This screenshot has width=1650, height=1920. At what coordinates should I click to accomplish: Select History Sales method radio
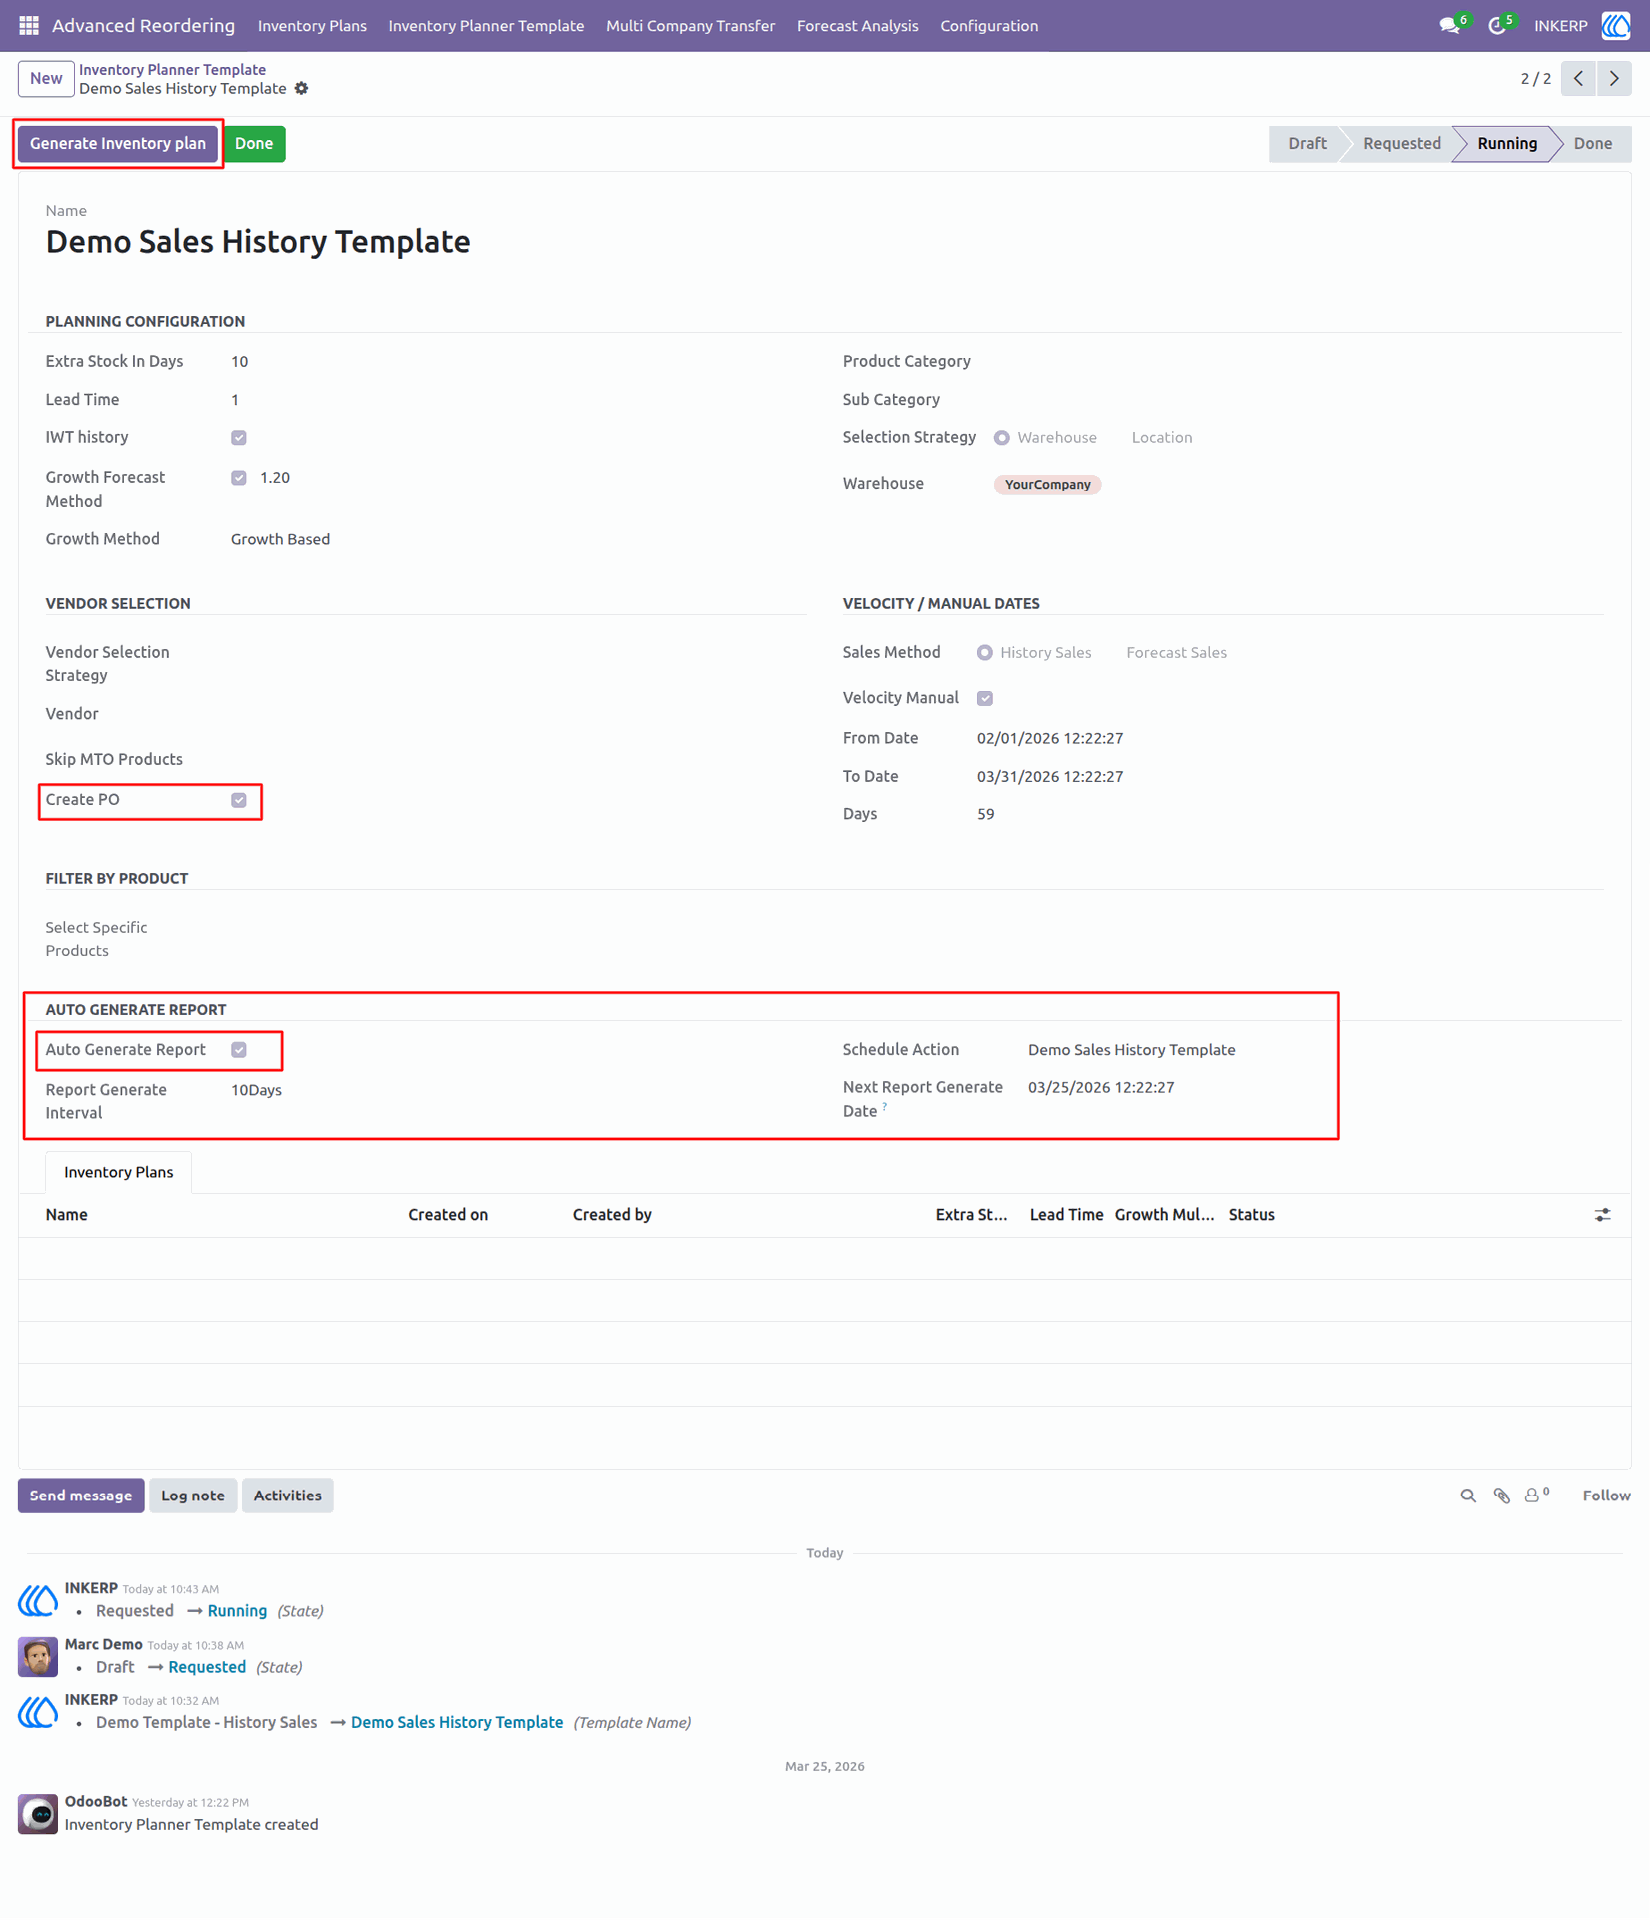[x=985, y=653]
